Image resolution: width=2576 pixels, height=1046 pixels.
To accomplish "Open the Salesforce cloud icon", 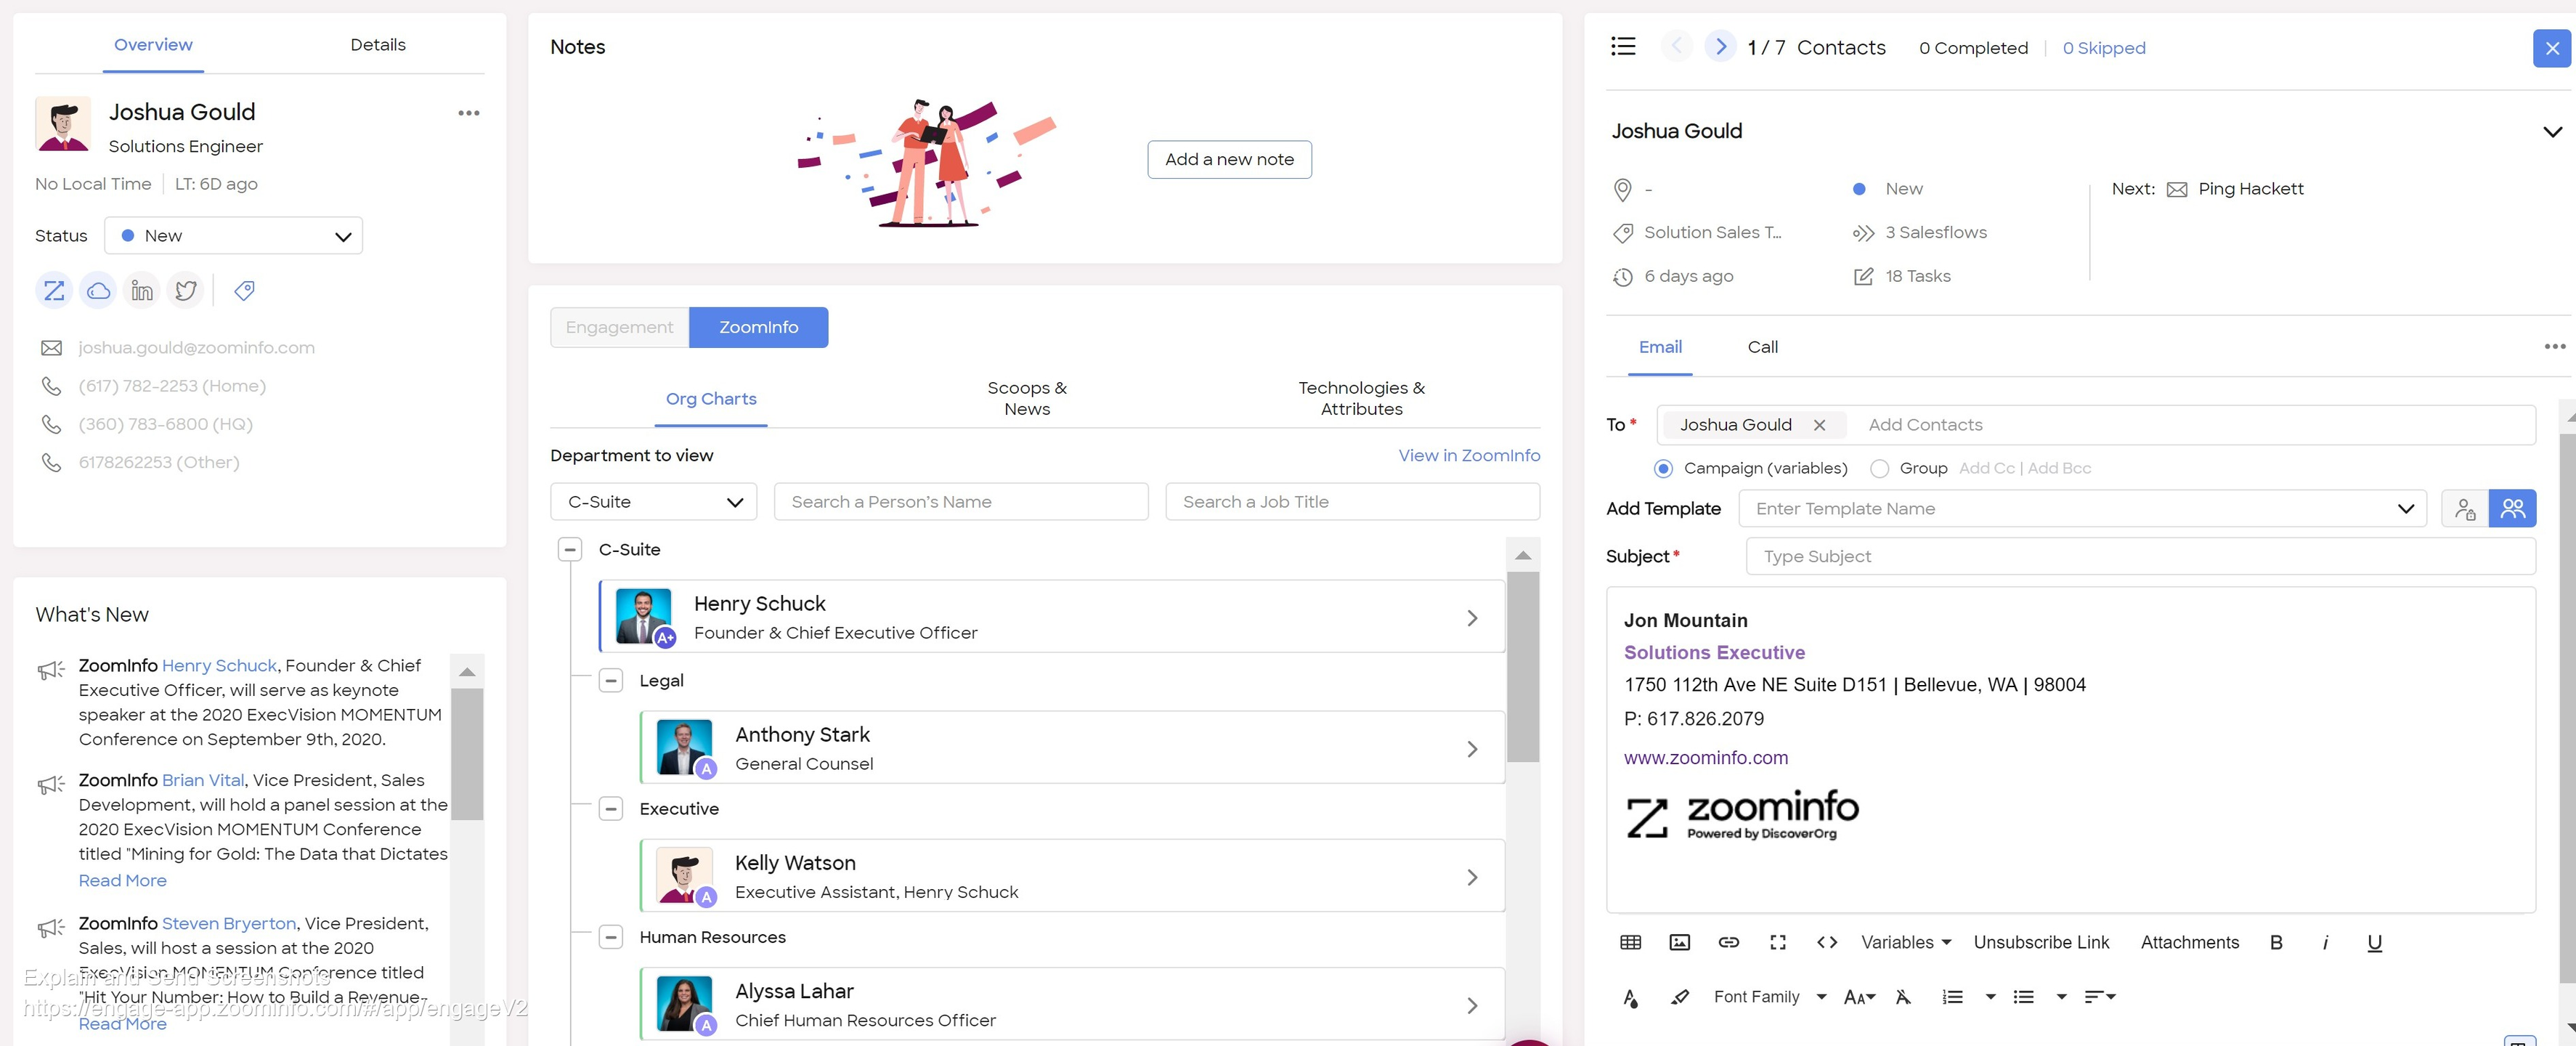I will coord(98,291).
